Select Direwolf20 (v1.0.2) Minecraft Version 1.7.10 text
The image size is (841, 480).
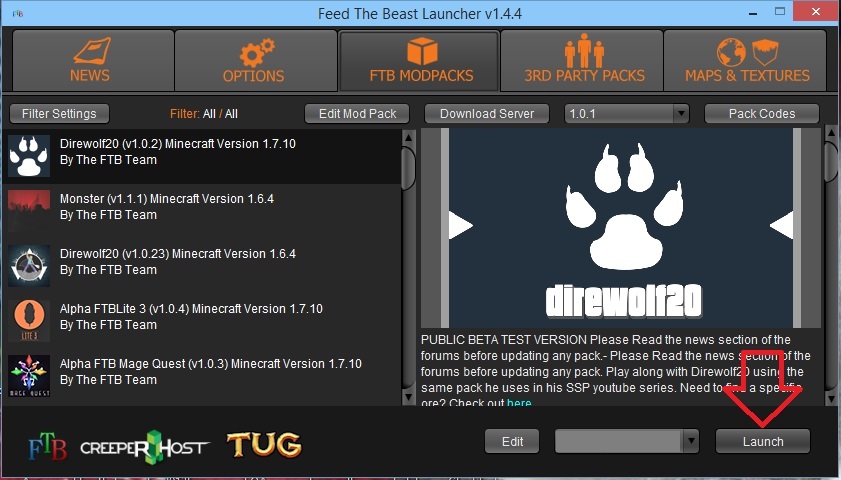click(178, 144)
